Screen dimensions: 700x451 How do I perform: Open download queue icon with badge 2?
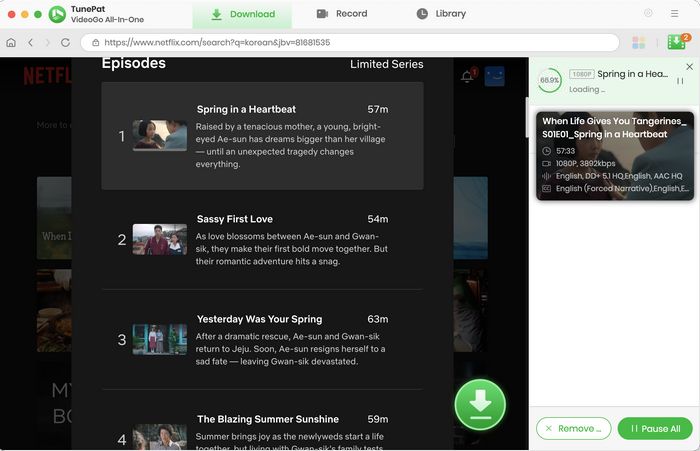click(677, 42)
